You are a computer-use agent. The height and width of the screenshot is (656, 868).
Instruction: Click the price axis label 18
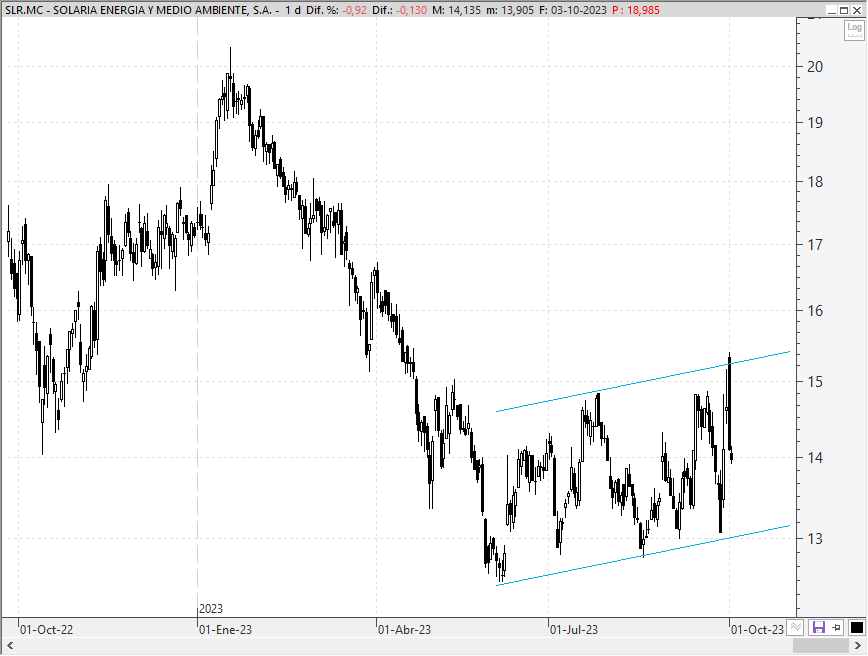(x=815, y=182)
